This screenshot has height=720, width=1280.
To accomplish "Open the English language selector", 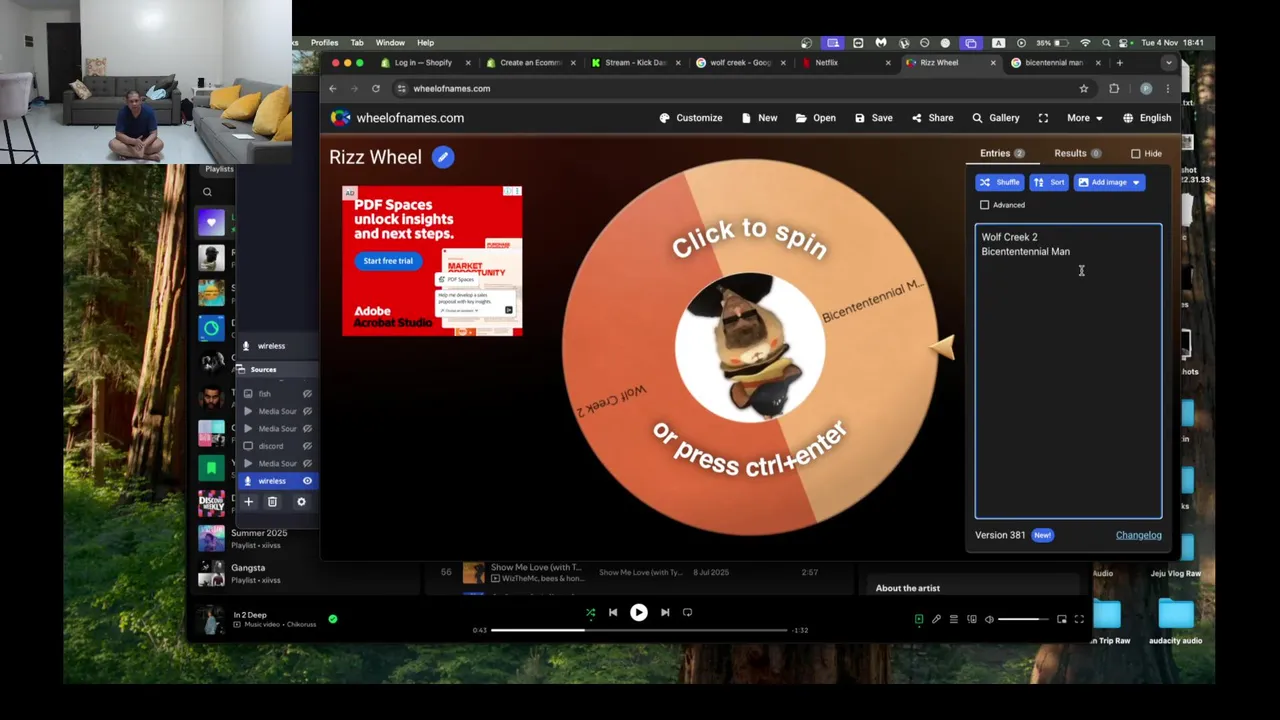I will (1147, 118).
